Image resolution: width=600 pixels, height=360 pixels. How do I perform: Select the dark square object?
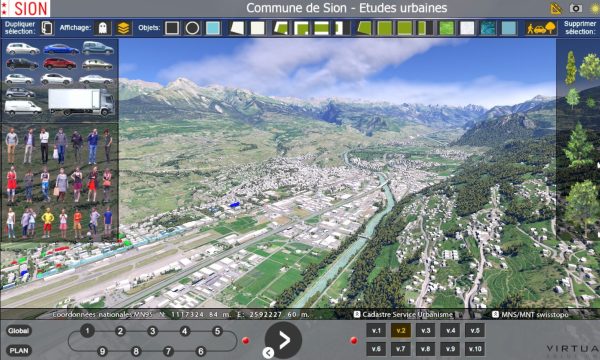172,28
